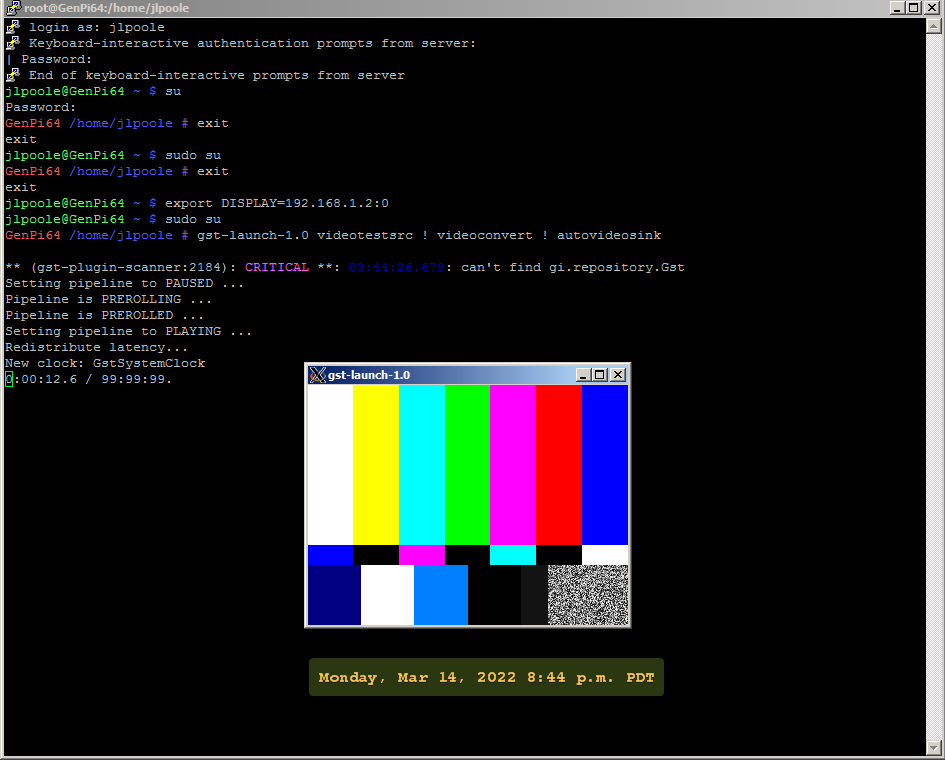Click the PuTTY icon in the title bar
The image size is (945, 760).
[x=10, y=8]
